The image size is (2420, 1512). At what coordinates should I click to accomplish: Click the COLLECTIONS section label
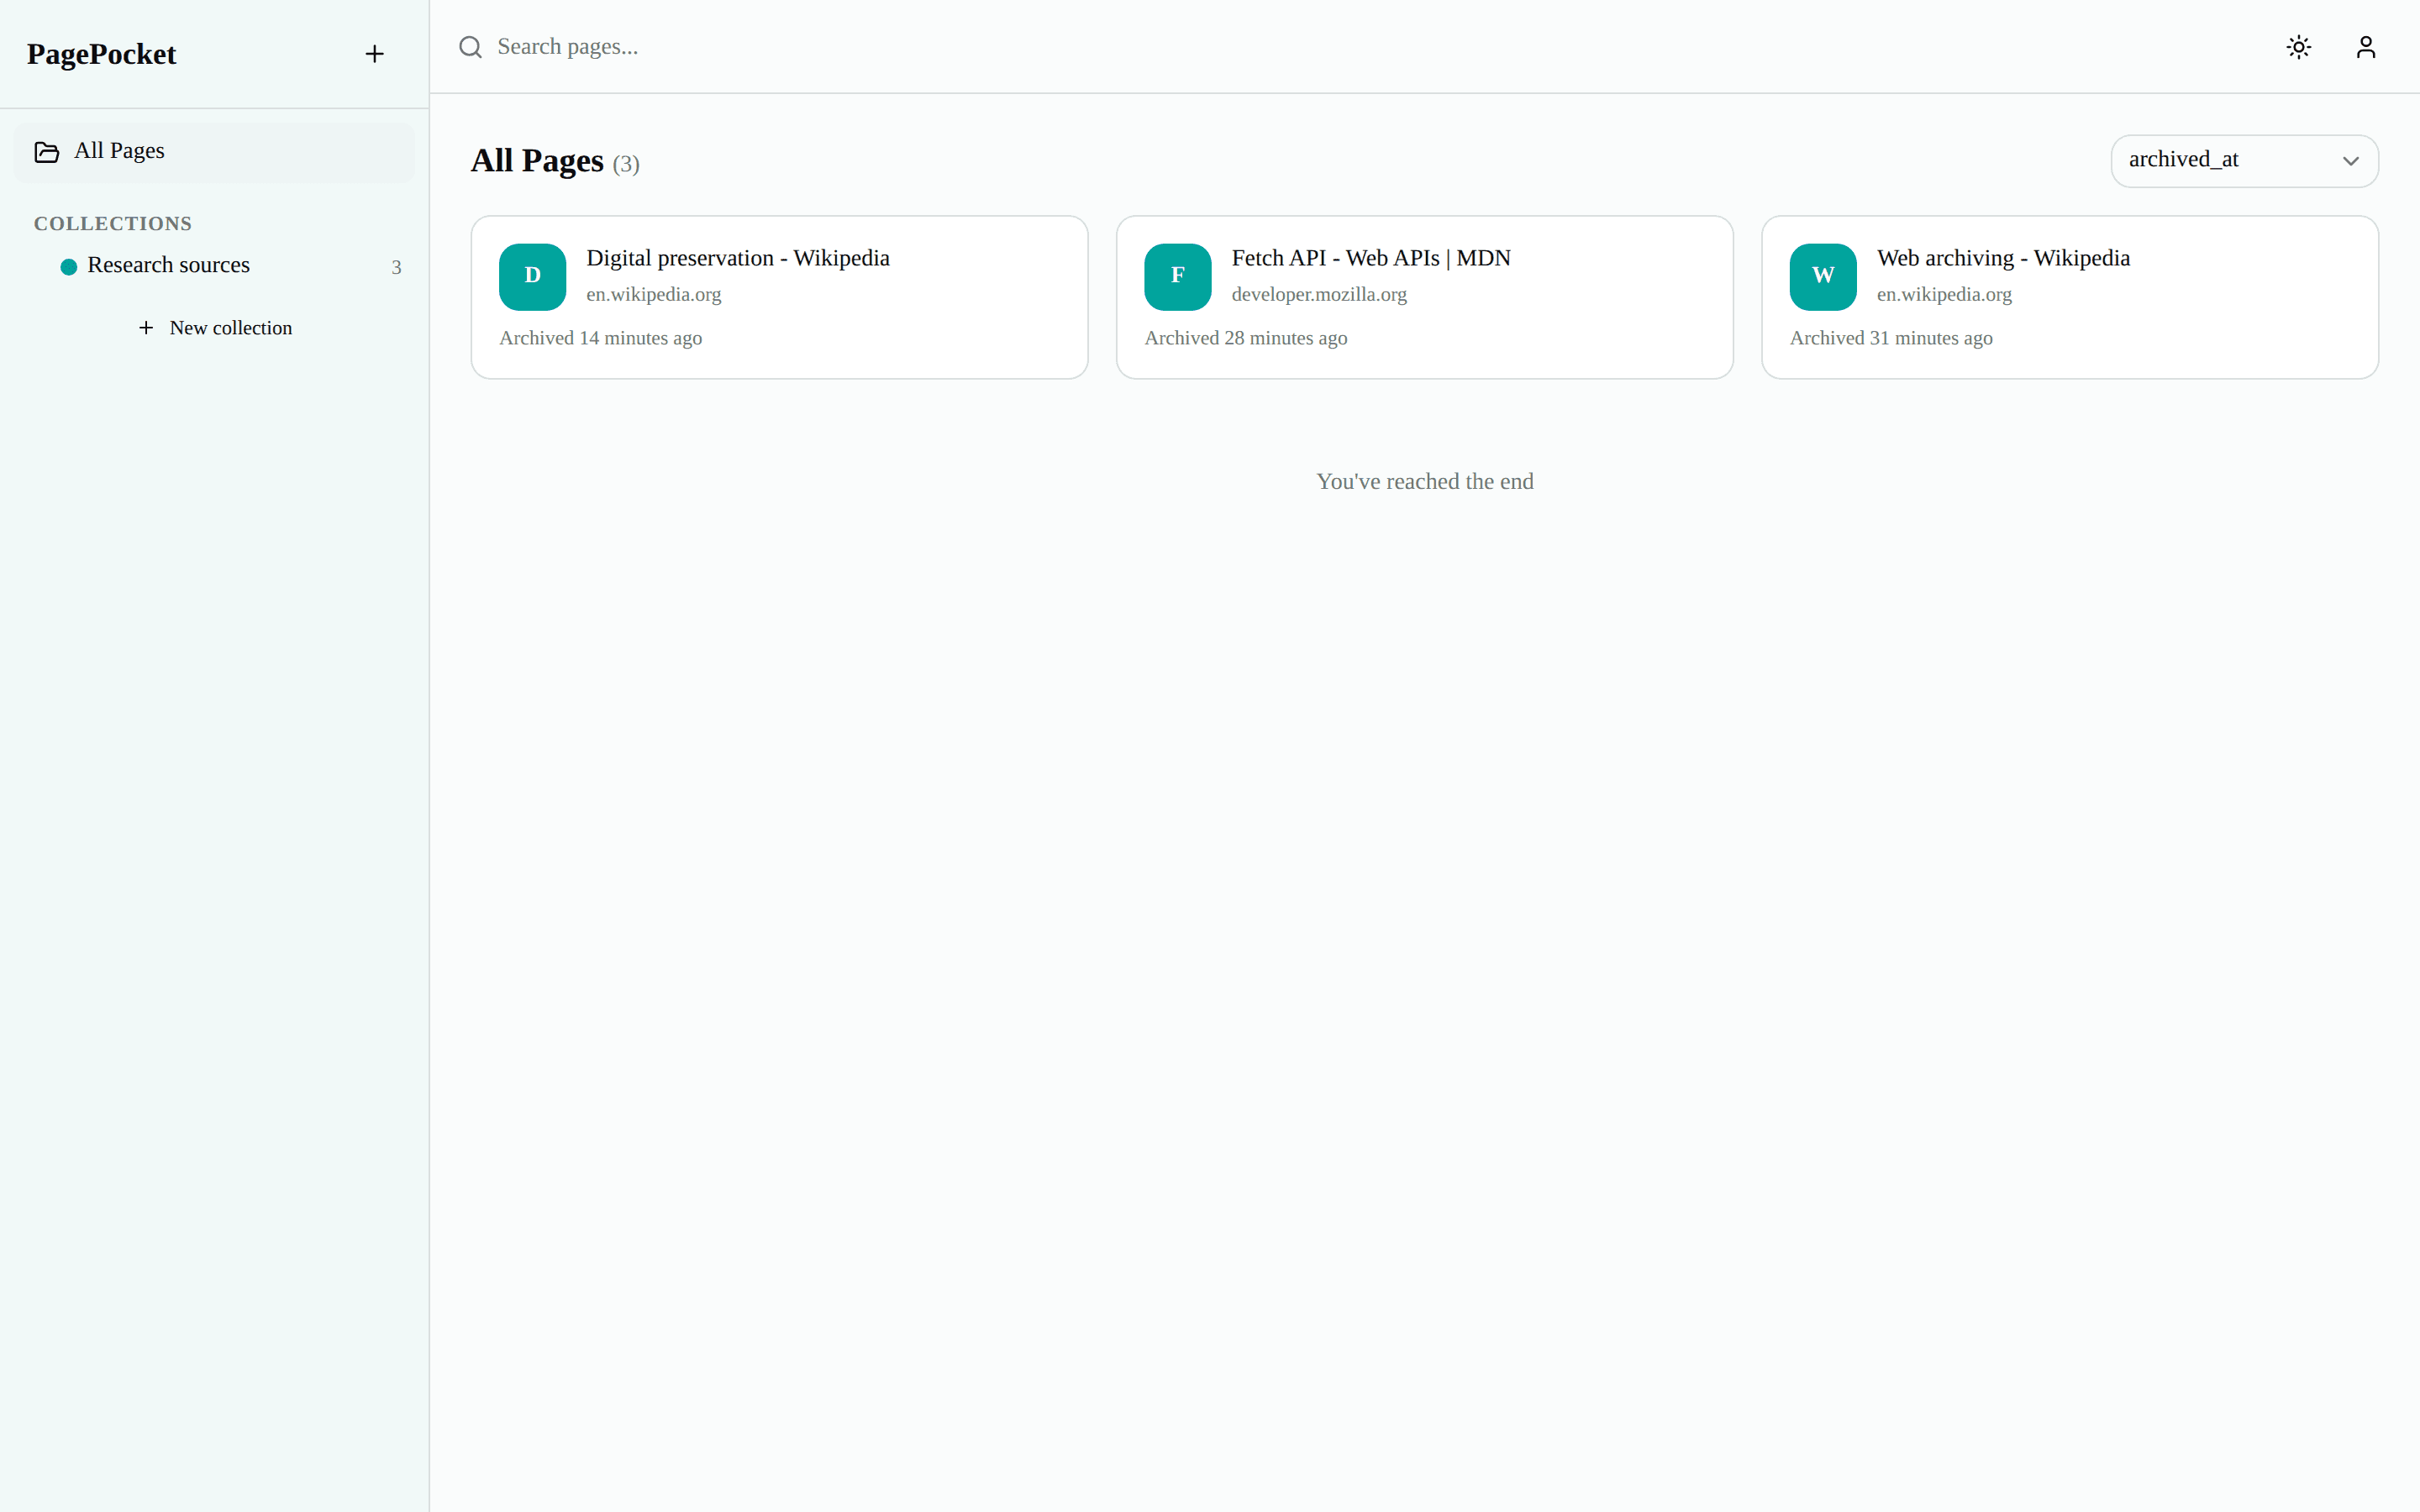pos(113,224)
